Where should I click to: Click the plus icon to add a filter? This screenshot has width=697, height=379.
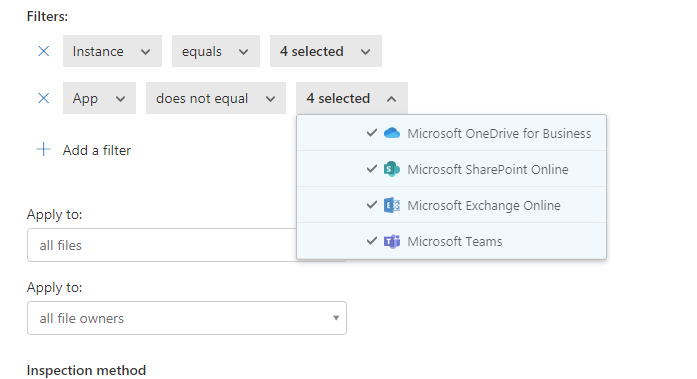tap(44, 149)
